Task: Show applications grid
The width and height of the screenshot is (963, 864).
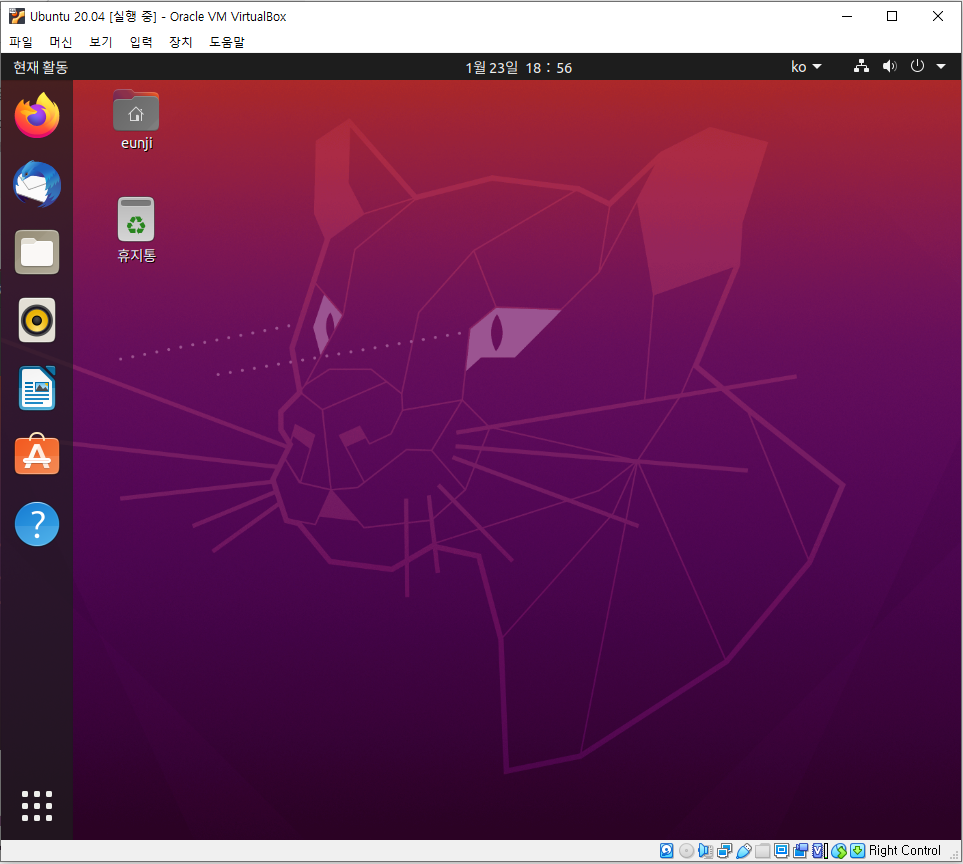Action: click(37, 806)
